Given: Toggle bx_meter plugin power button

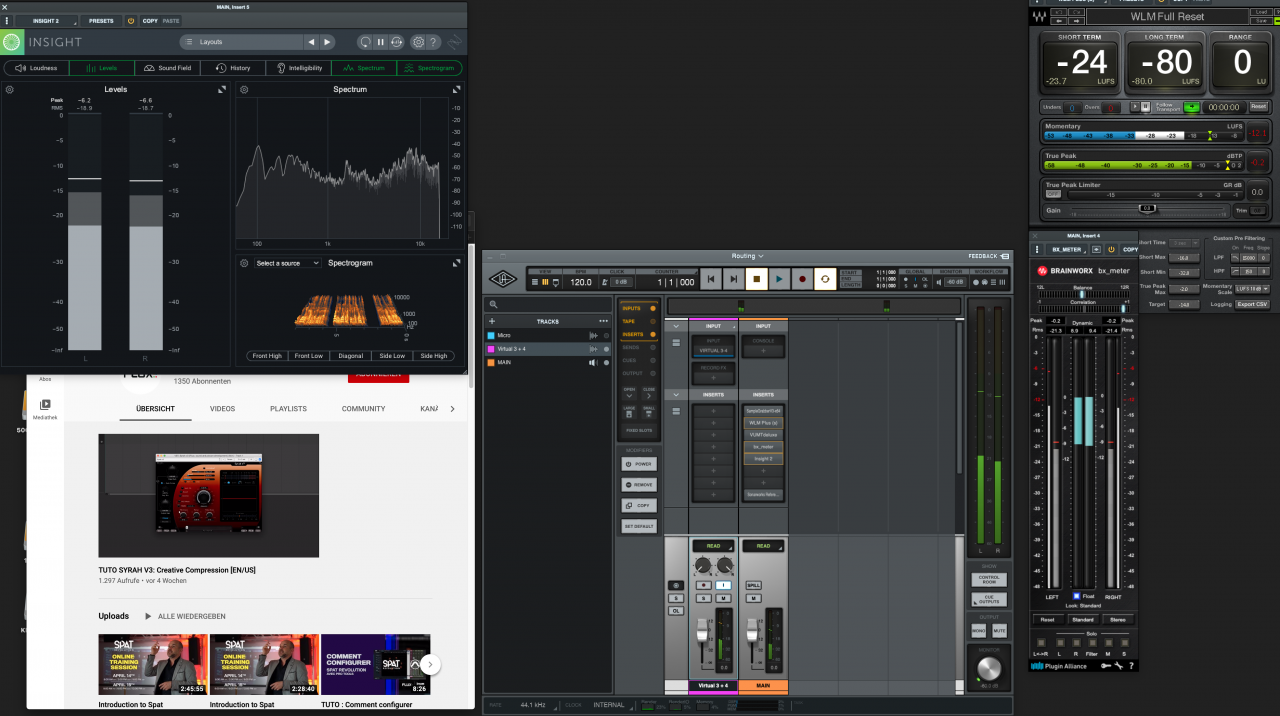Looking at the screenshot, I should pyautogui.click(x=1111, y=249).
